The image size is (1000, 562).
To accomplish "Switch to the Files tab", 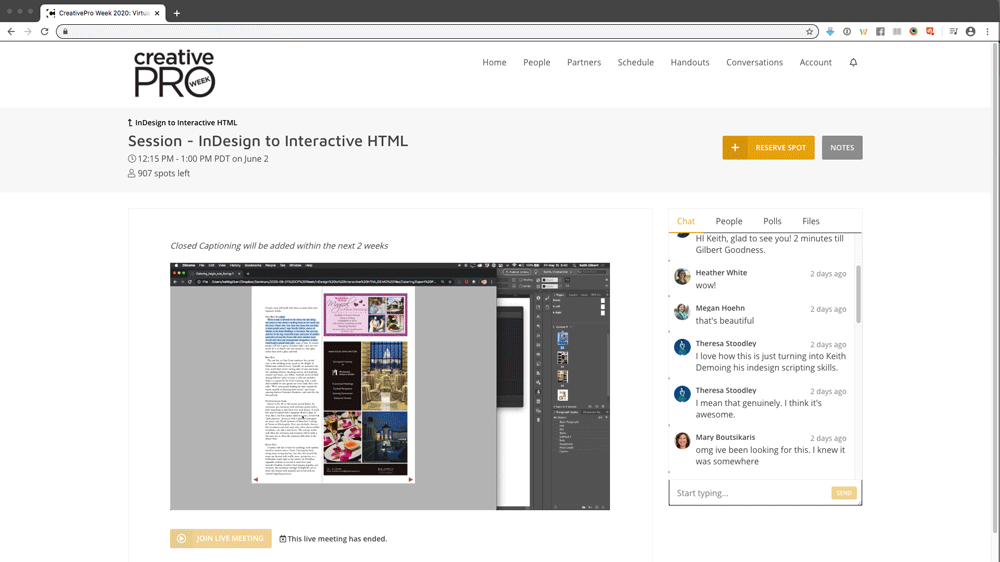I will [x=811, y=221].
